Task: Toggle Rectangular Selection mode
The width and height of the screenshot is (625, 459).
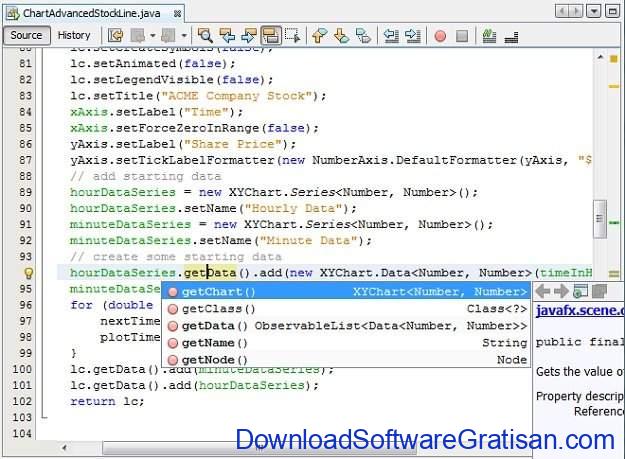Action: (x=293, y=36)
